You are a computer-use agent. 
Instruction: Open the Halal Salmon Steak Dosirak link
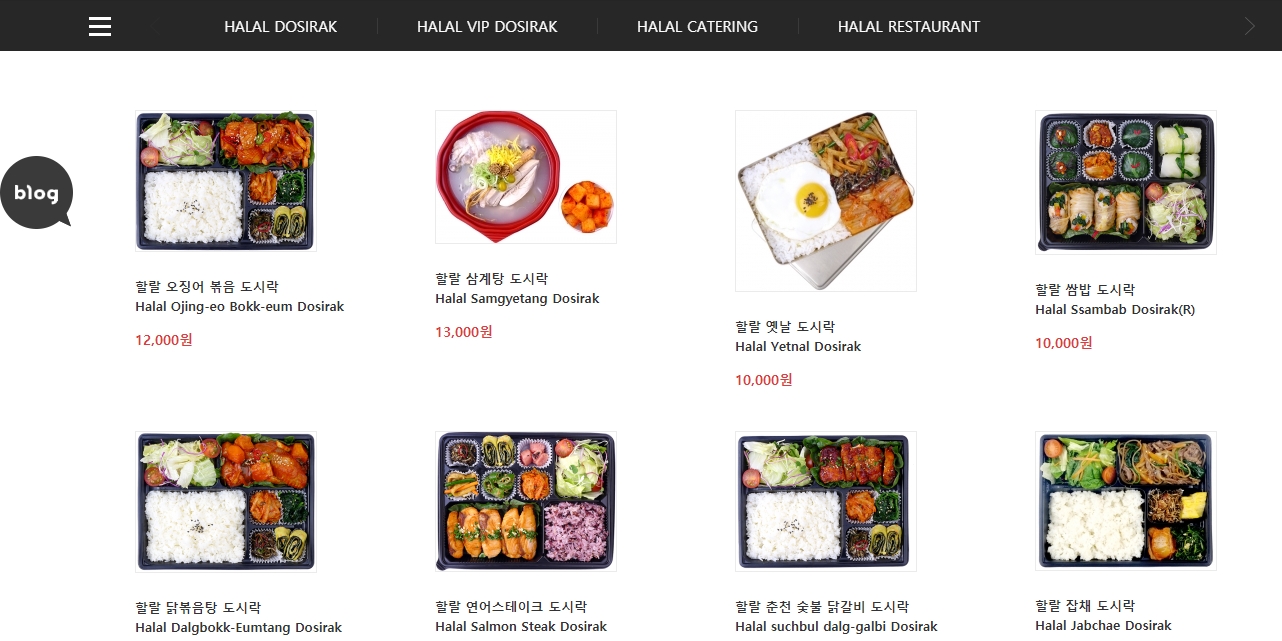[x=521, y=627]
